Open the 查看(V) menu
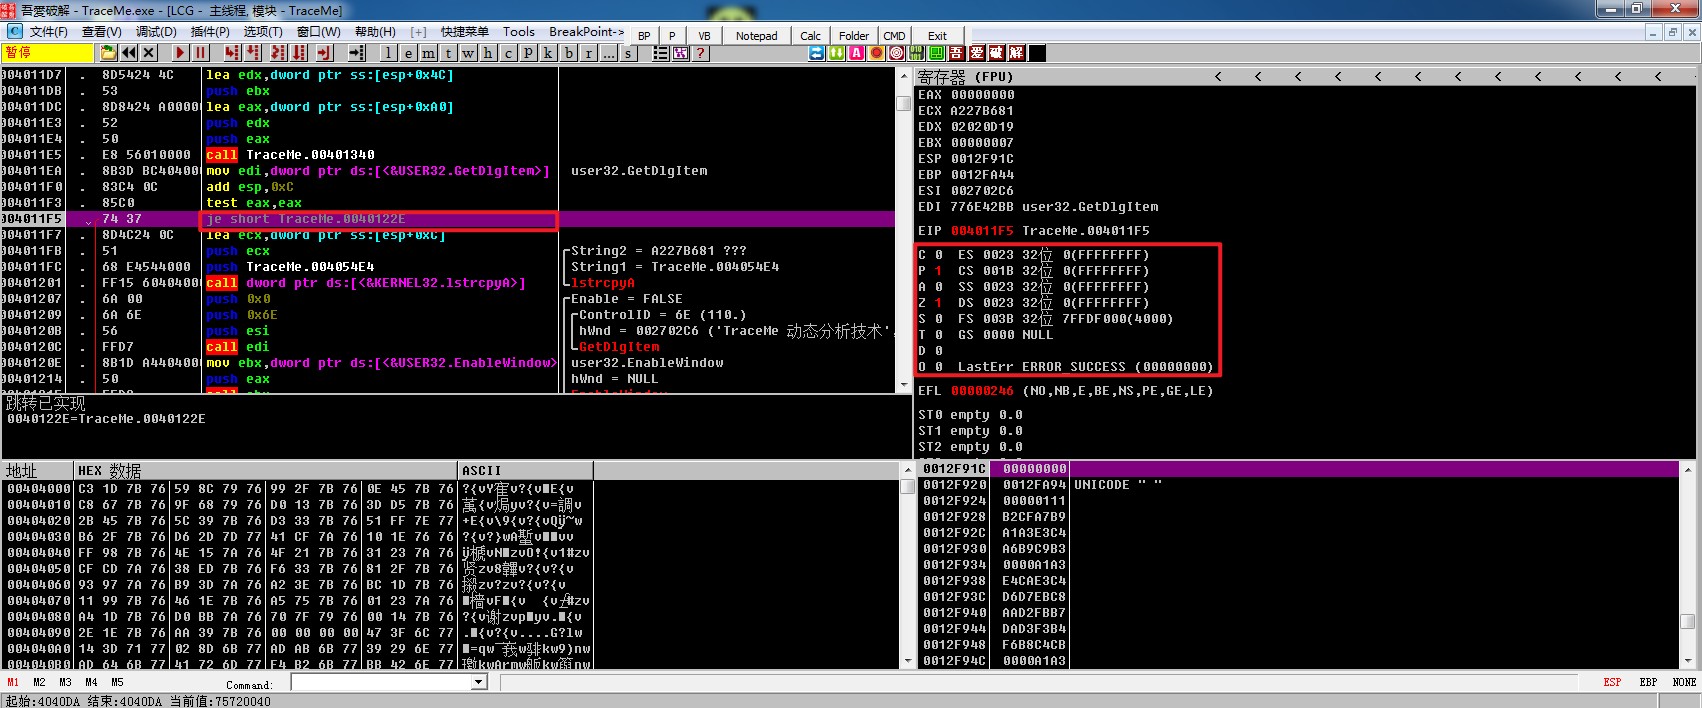Image resolution: width=1702 pixels, height=708 pixels. 101,32
